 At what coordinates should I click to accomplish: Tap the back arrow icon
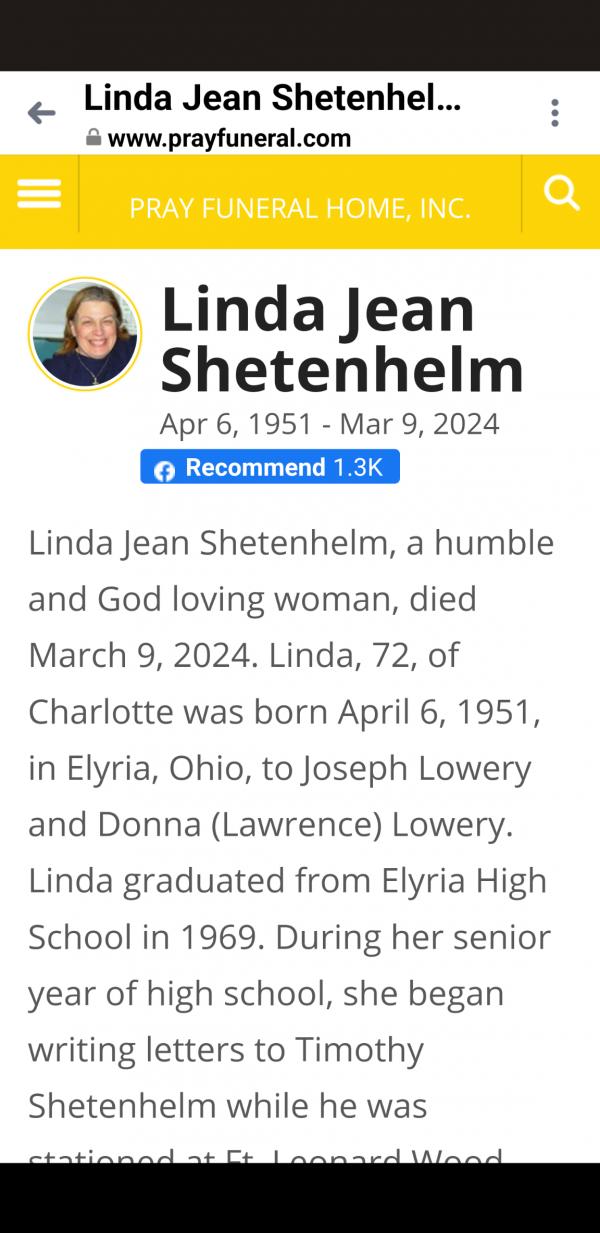[40, 112]
